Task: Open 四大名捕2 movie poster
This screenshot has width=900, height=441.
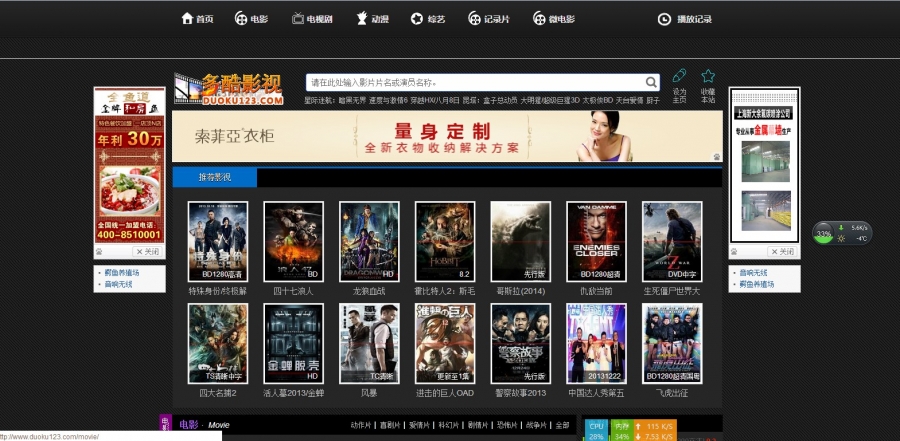Action: [x=218, y=343]
